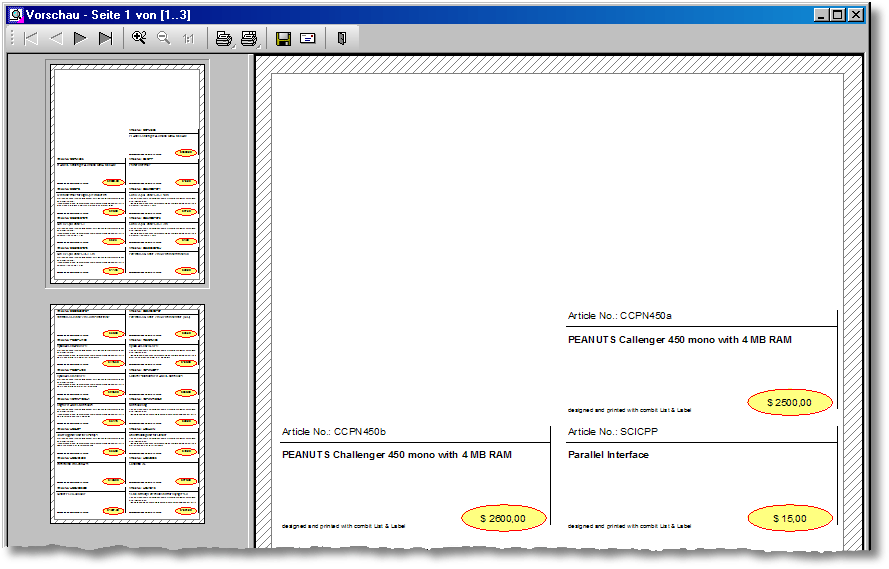This screenshot has width=889, height=569.
Task: Click the $ 15,00 price ellipse
Action: pos(790,519)
